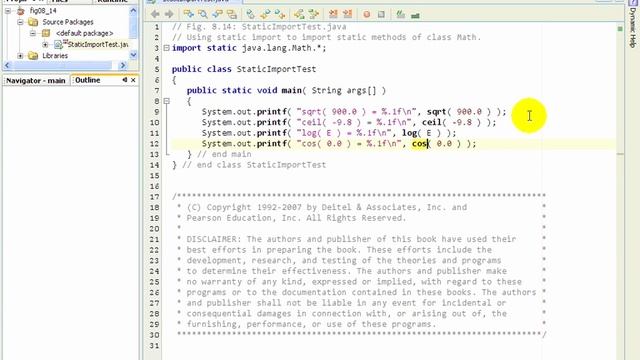Collapse the fig08_14 project node
Image resolution: width=640 pixels, height=360 pixels.
click(x=8, y=11)
